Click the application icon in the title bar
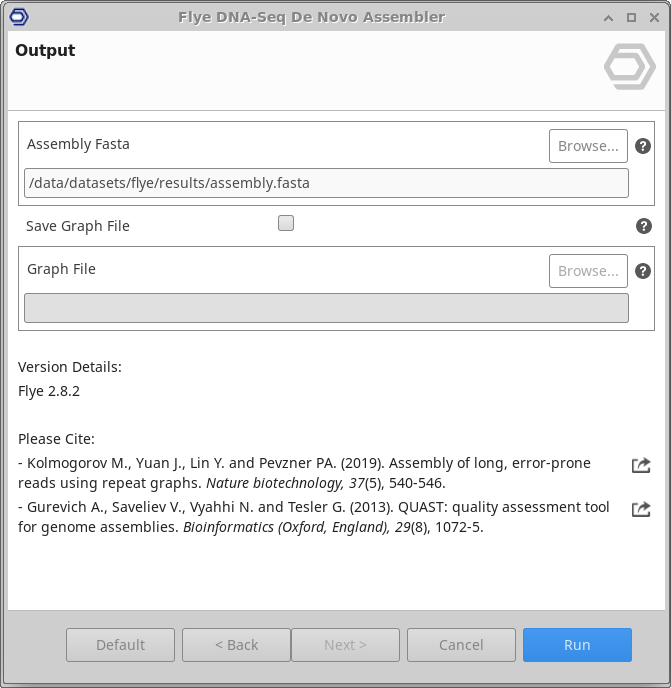The height and width of the screenshot is (688, 671). point(17,17)
